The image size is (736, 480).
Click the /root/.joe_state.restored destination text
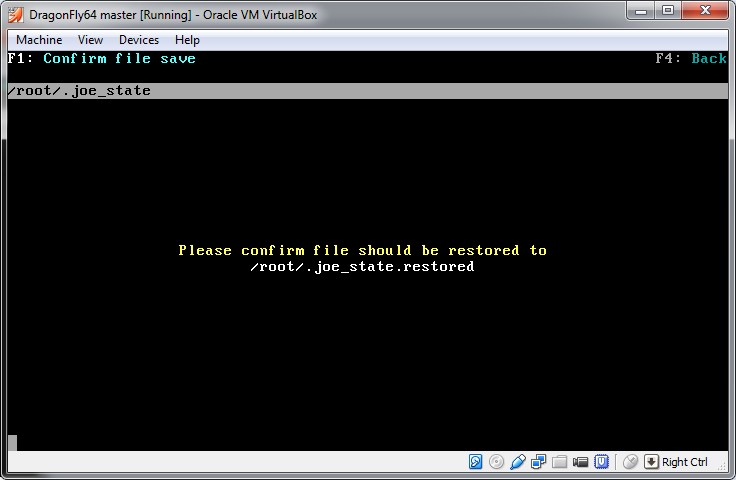click(x=362, y=267)
